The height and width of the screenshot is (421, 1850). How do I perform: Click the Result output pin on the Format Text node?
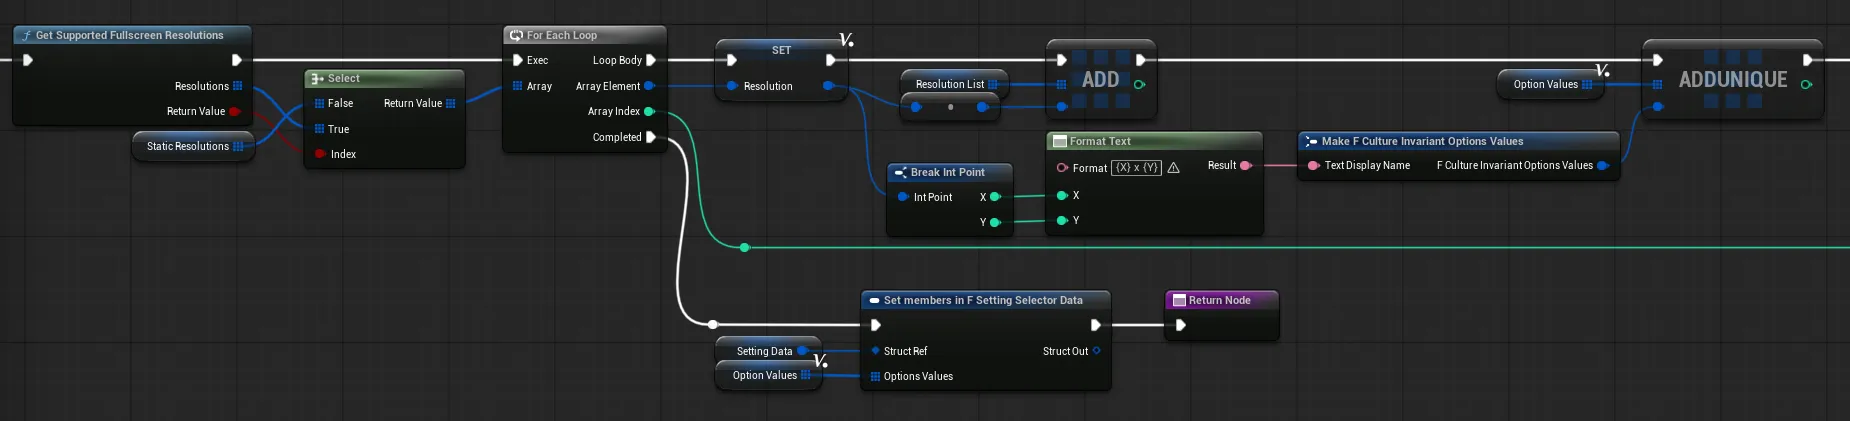pyautogui.click(x=1246, y=165)
